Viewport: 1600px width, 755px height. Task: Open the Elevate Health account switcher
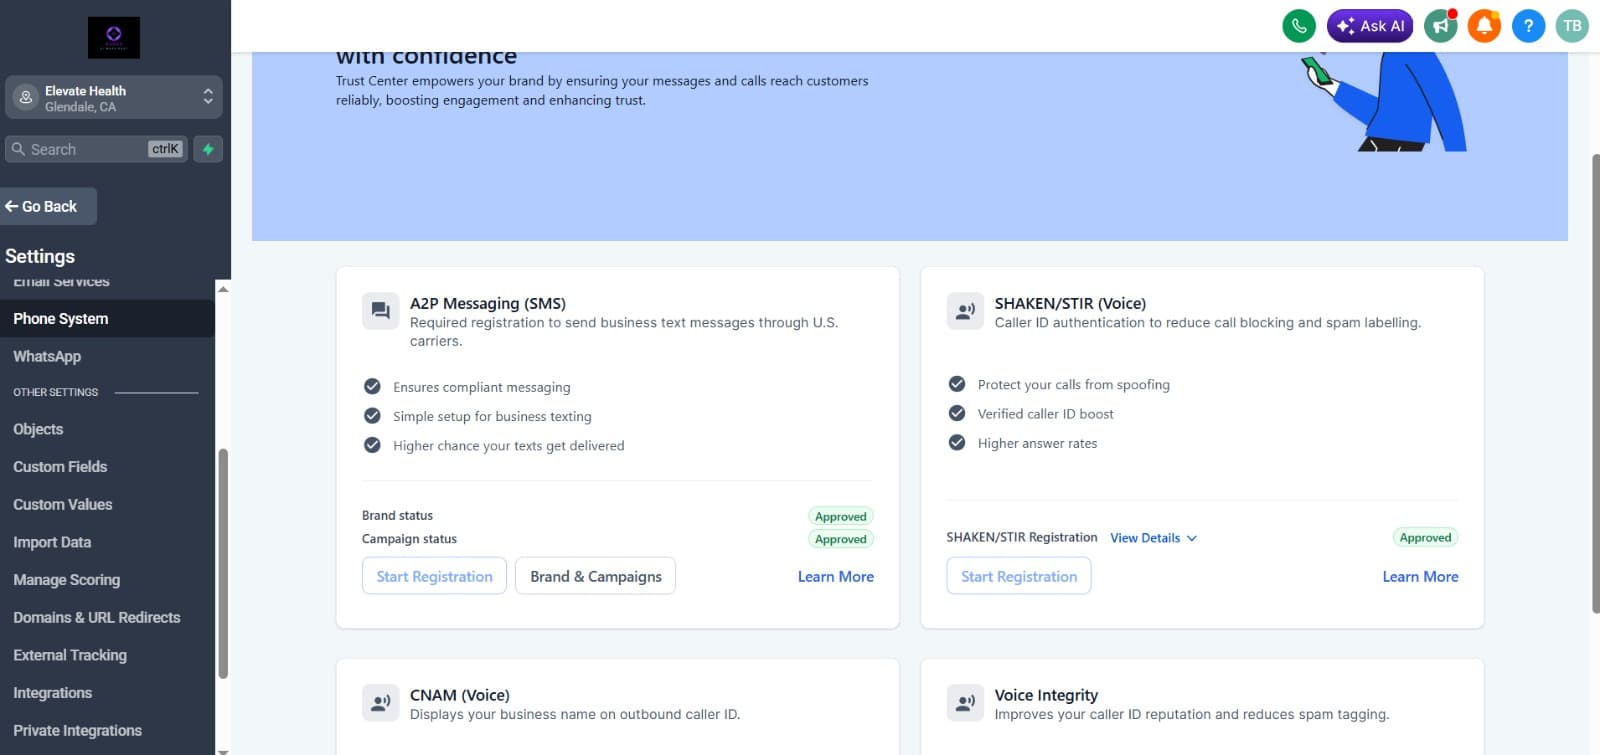pyautogui.click(x=114, y=97)
